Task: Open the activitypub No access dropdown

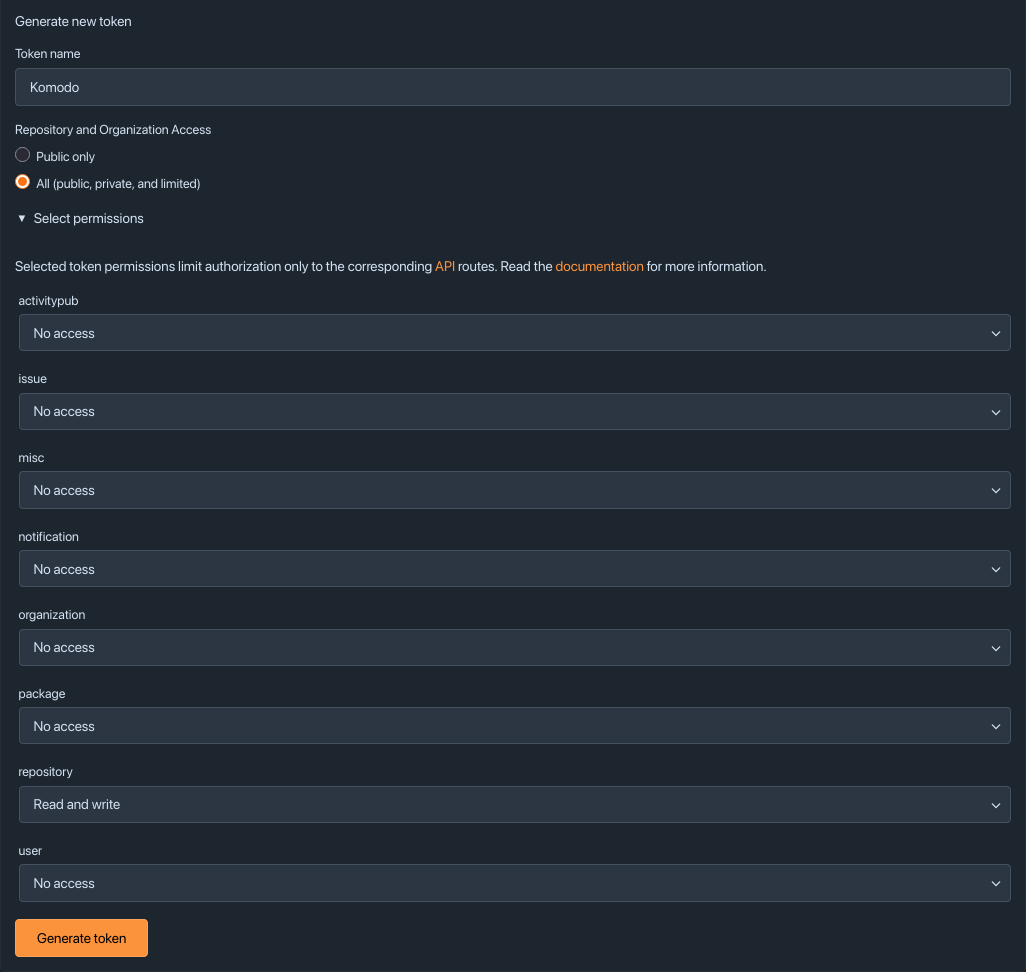Action: click(x=514, y=333)
